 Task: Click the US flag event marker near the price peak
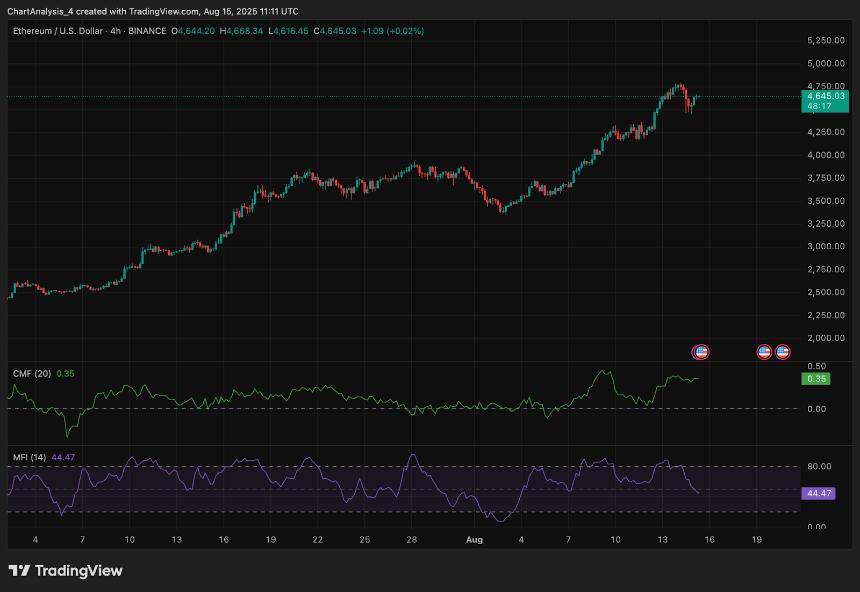point(700,352)
